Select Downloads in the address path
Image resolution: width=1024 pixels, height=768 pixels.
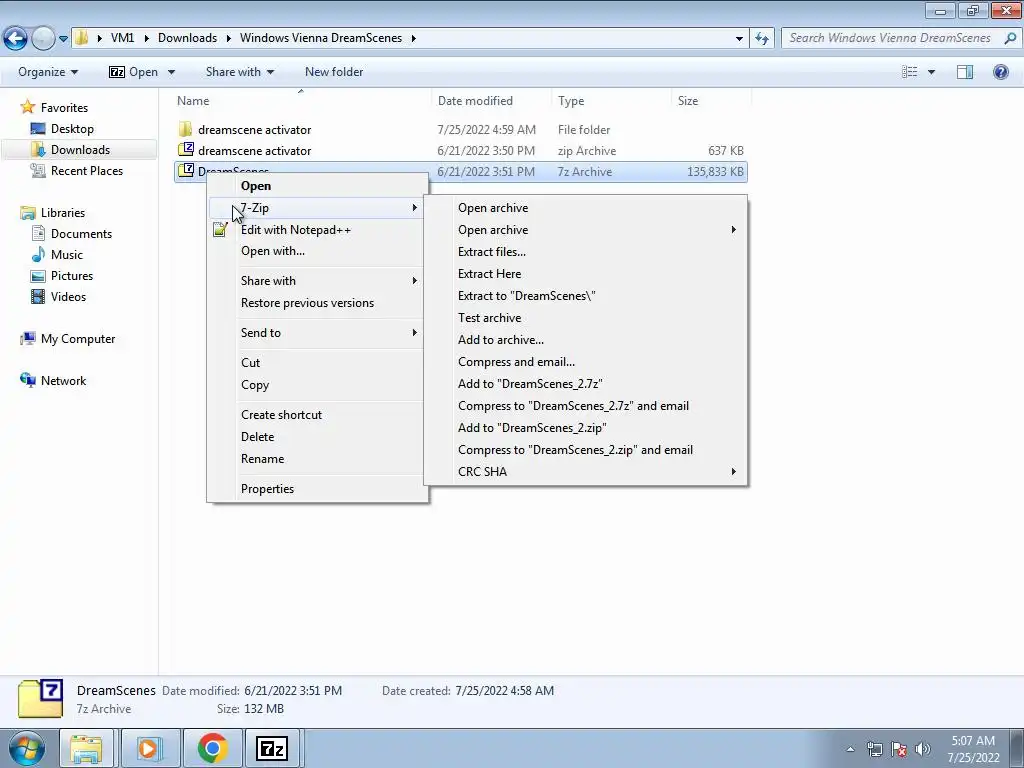click(x=187, y=38)
